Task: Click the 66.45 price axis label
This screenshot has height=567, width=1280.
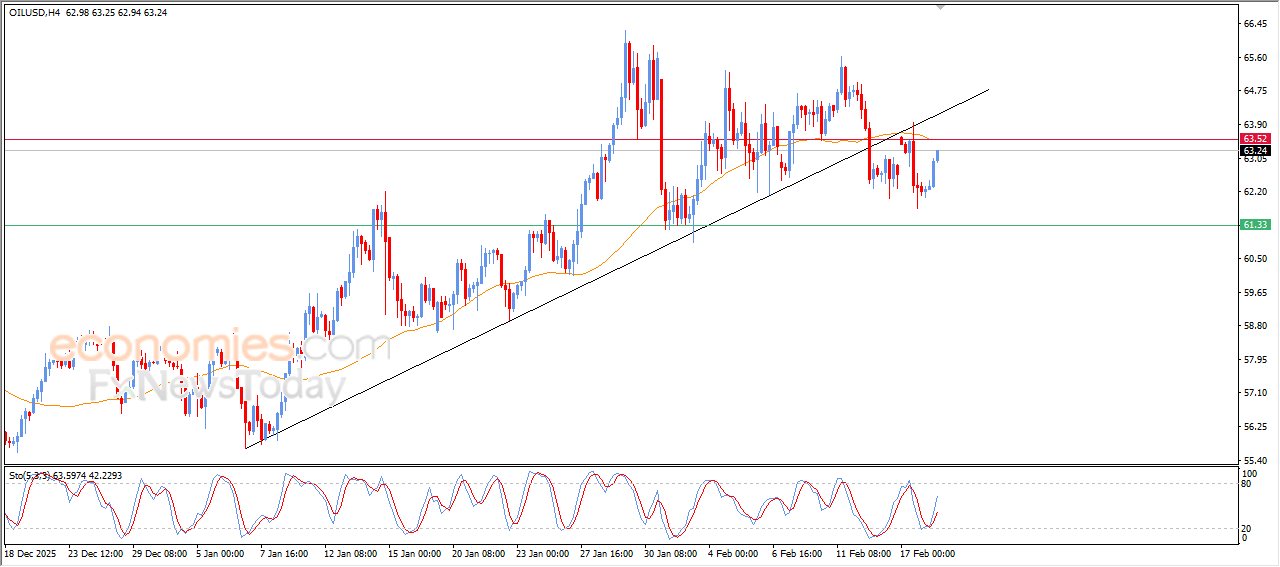Action: click(1255, 24)
